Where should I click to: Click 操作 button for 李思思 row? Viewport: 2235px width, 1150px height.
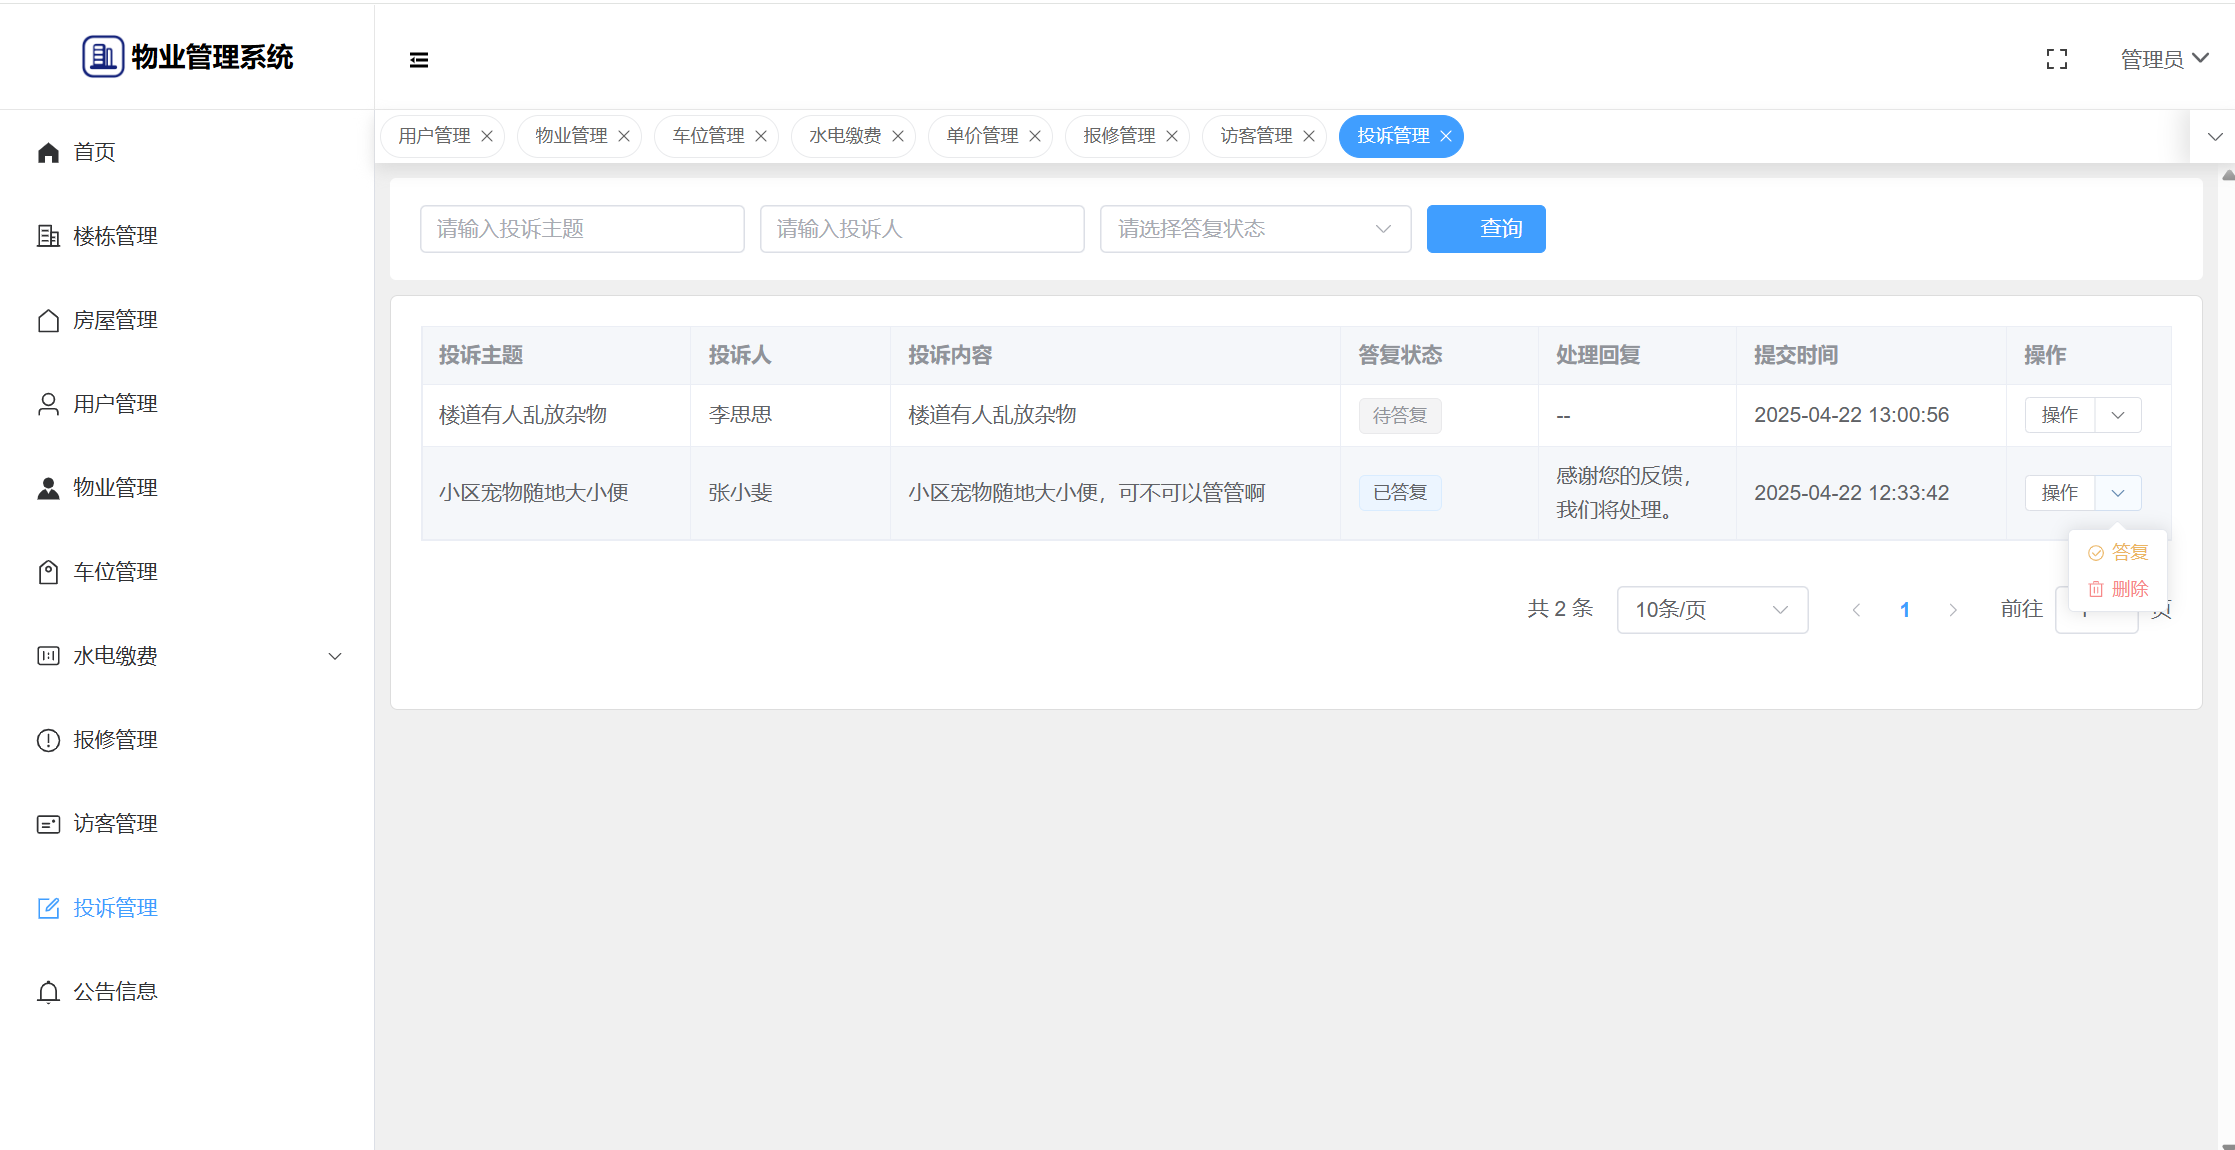(2059, 415)
